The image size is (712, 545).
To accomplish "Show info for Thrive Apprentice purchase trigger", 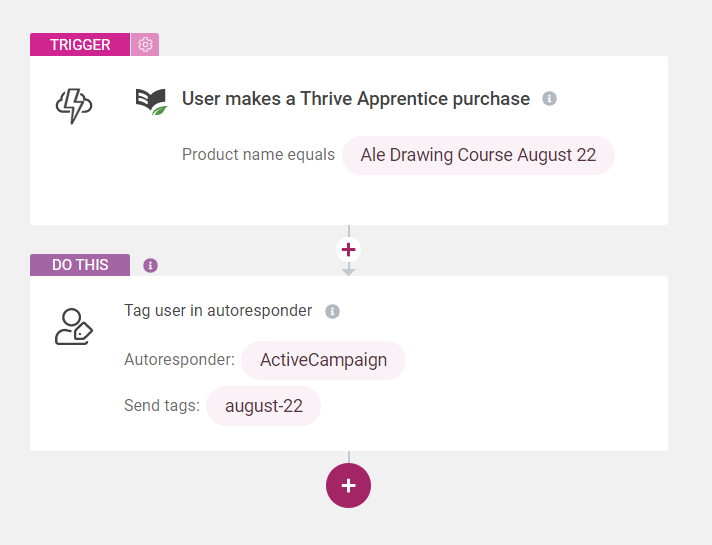I will pos(549,99).
